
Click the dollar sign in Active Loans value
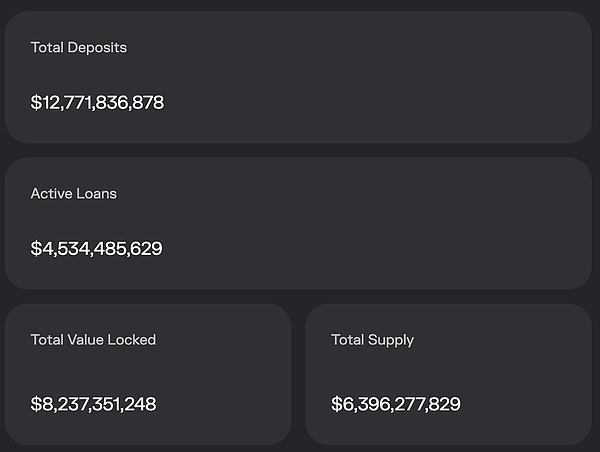pos(36,248)
